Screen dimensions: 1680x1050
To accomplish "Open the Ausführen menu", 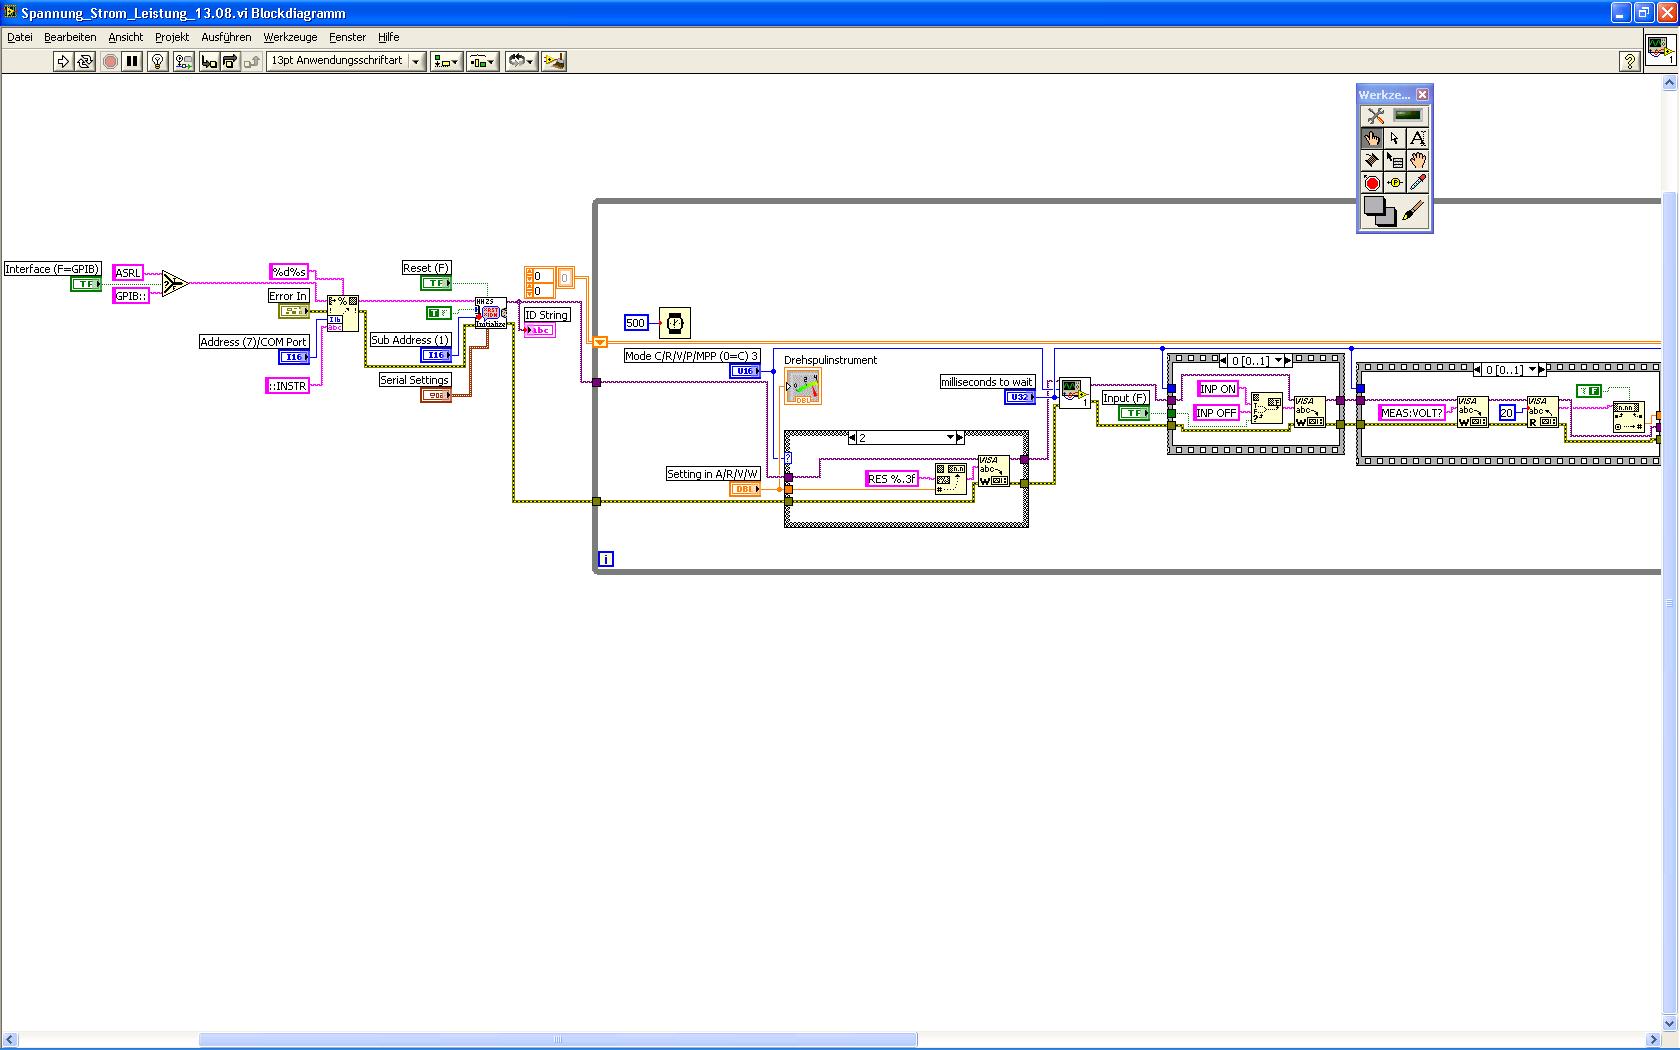I will 226,37.
